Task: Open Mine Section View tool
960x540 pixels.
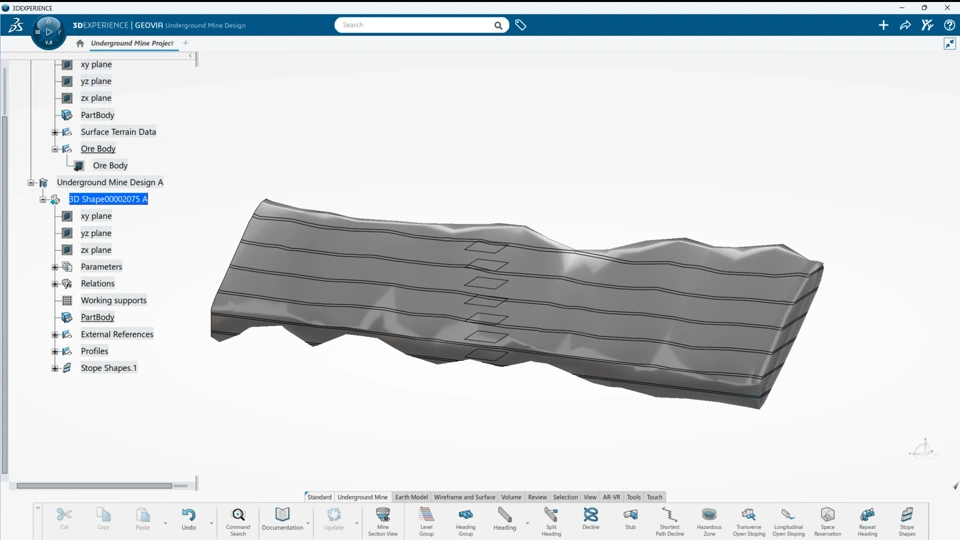Action: (383, 522)
